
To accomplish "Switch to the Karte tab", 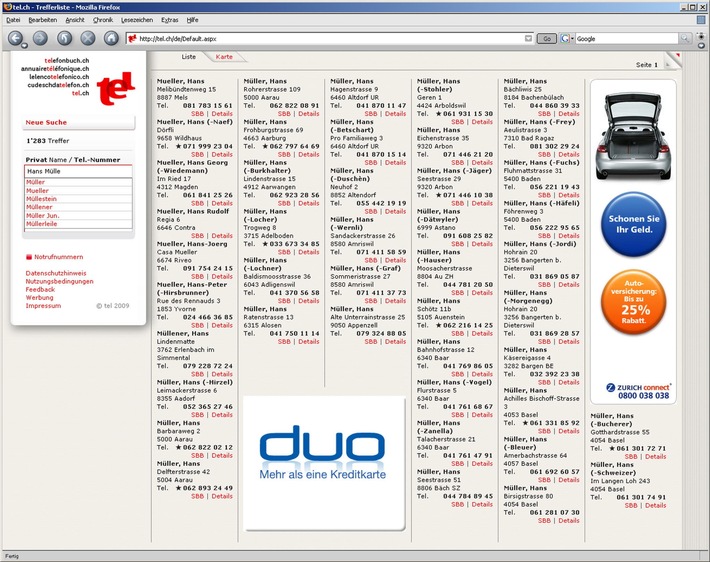I will pos(225,57).
